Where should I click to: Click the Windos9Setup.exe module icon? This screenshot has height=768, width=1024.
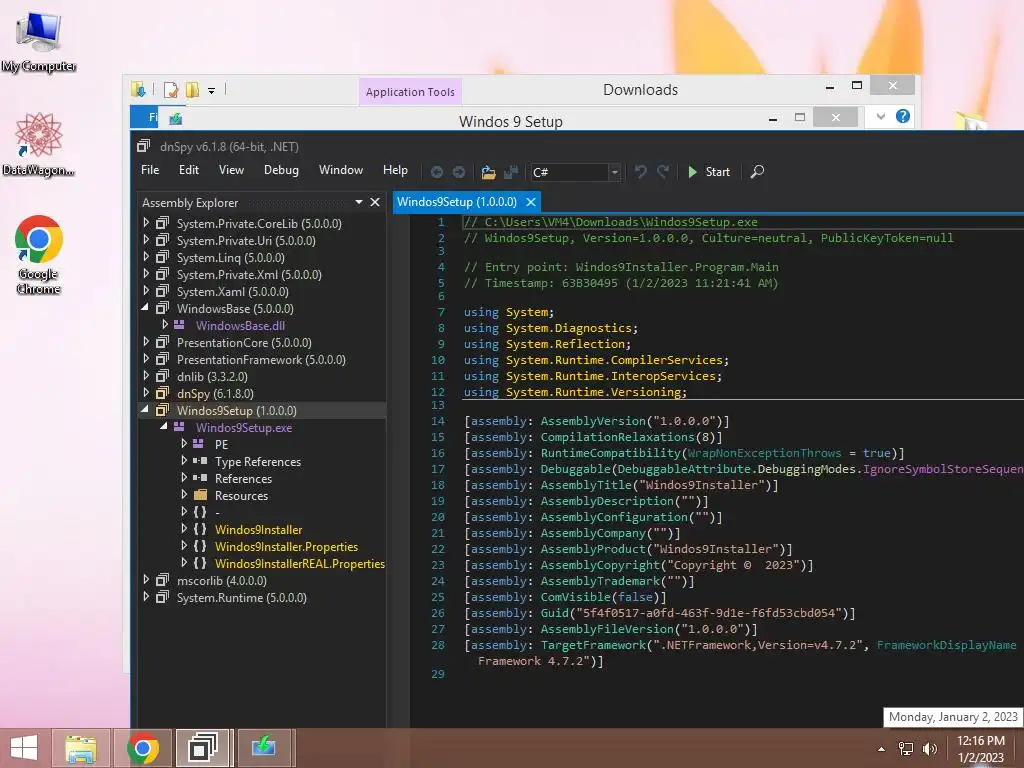pyautogui.click(x=179, y=426)
